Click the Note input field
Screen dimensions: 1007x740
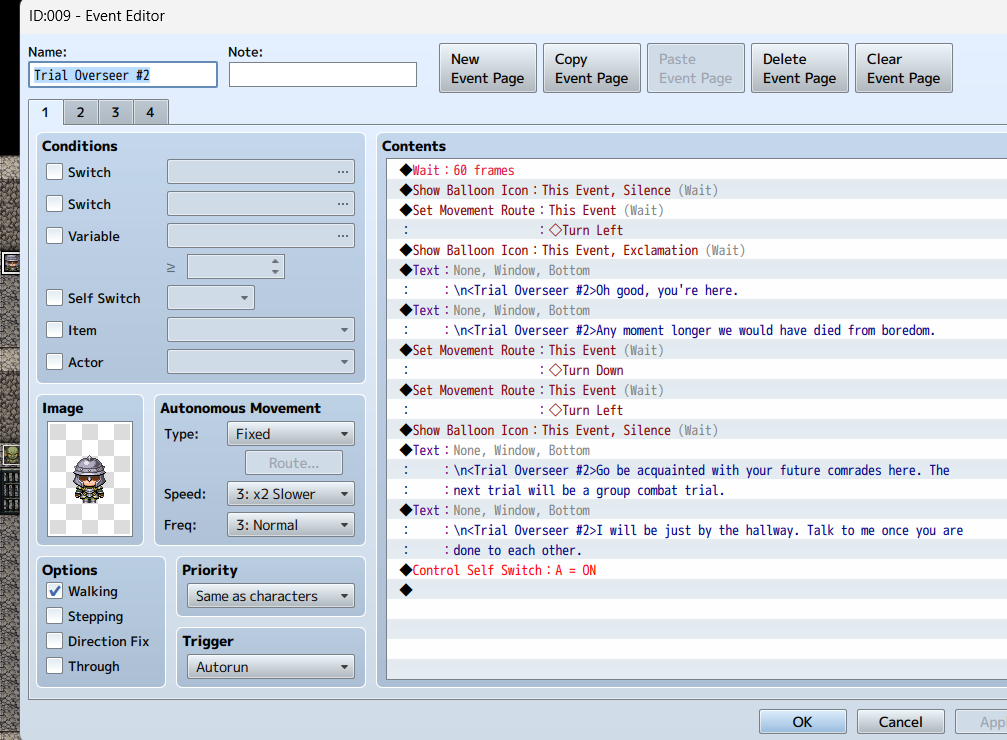click(x=322, y=75)
